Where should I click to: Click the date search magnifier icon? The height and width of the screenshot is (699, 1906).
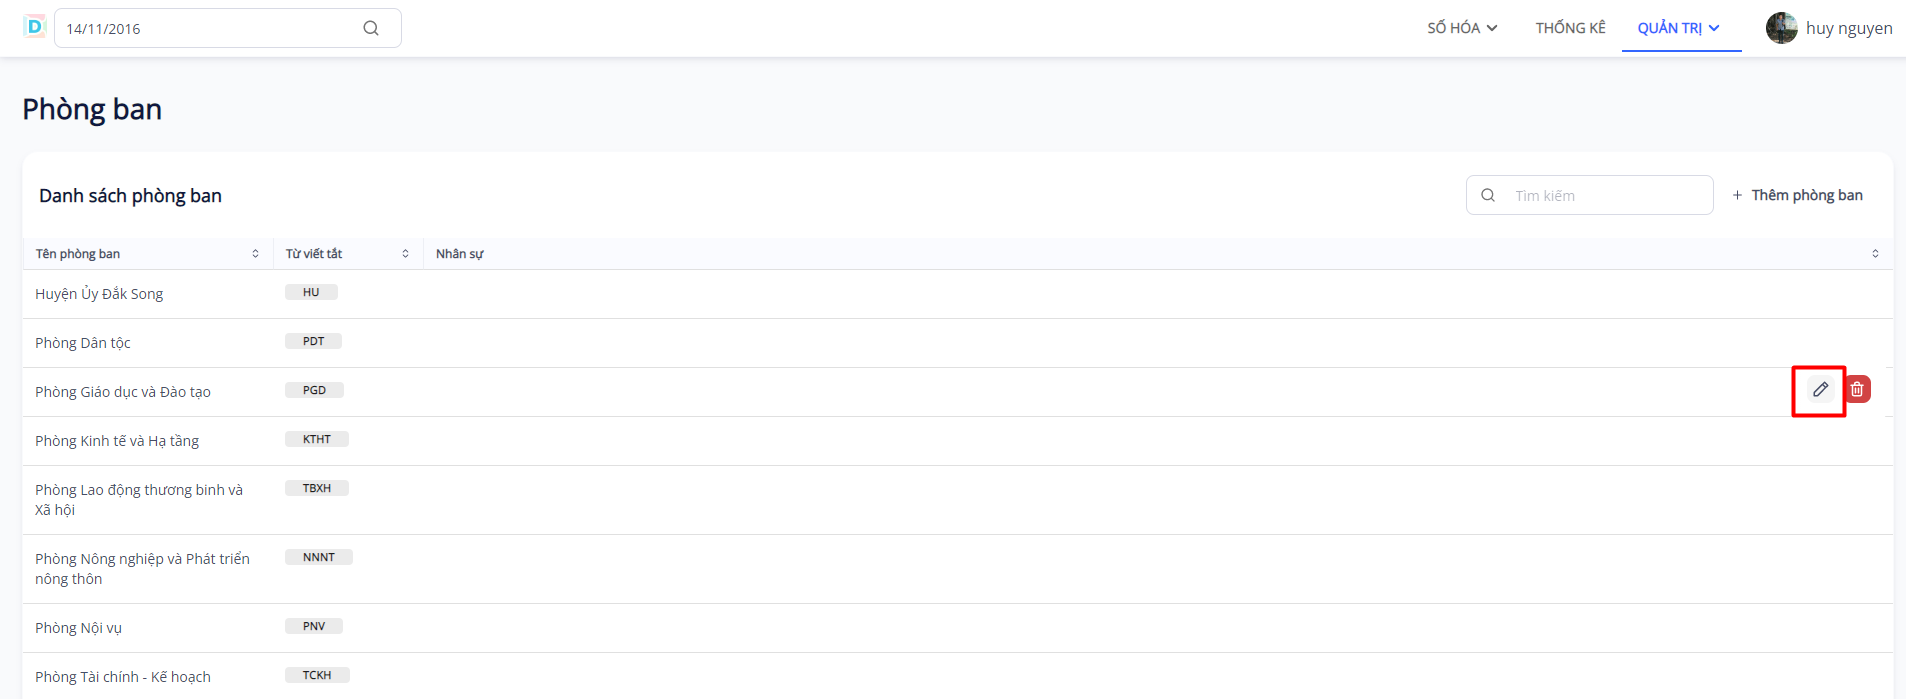[x=371, y=28]
